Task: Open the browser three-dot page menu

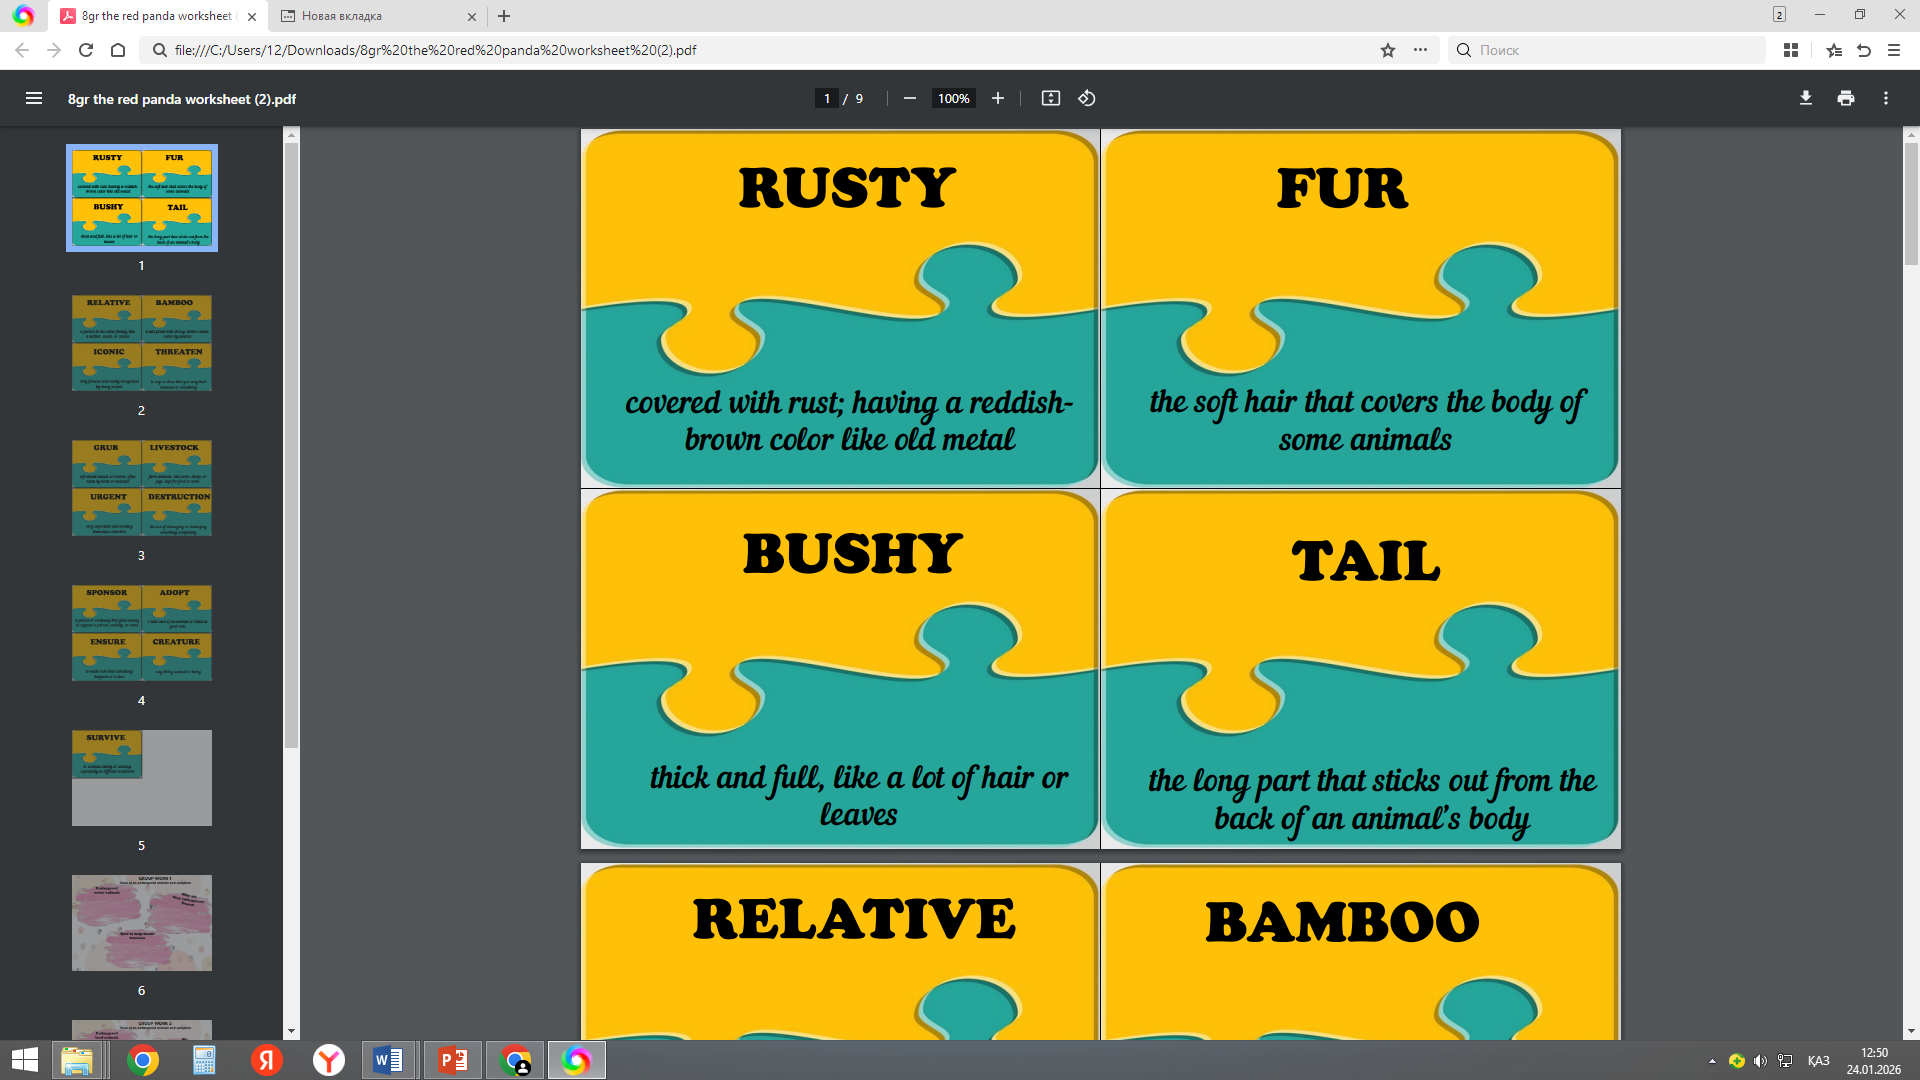Action: coord(1420,50)
